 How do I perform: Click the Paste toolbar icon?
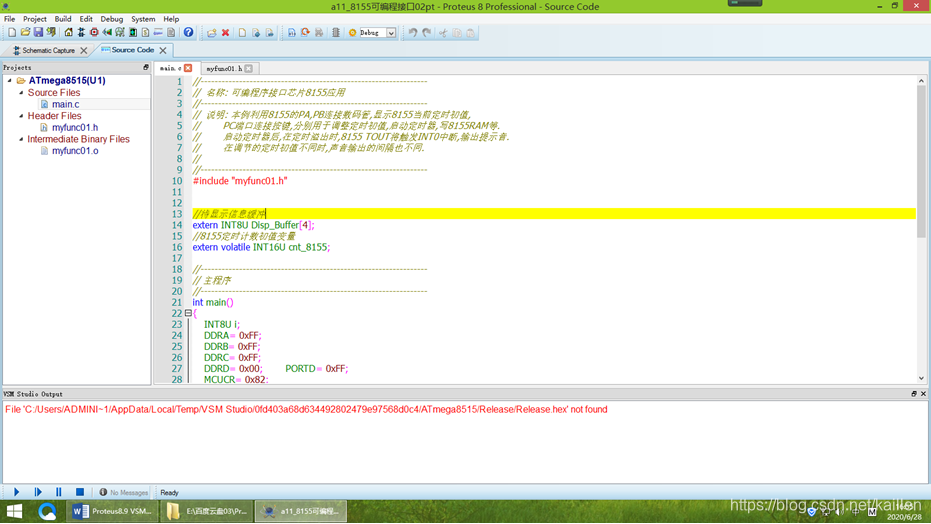470,33
